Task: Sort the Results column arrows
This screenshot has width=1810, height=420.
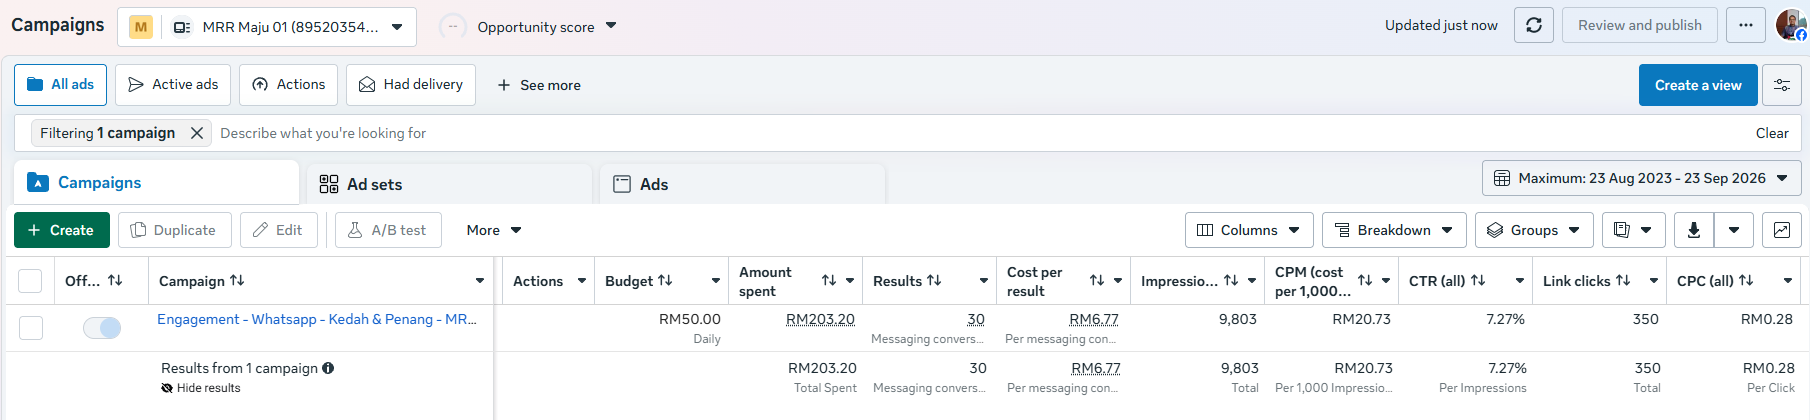Action: click(x=934, y=281)
